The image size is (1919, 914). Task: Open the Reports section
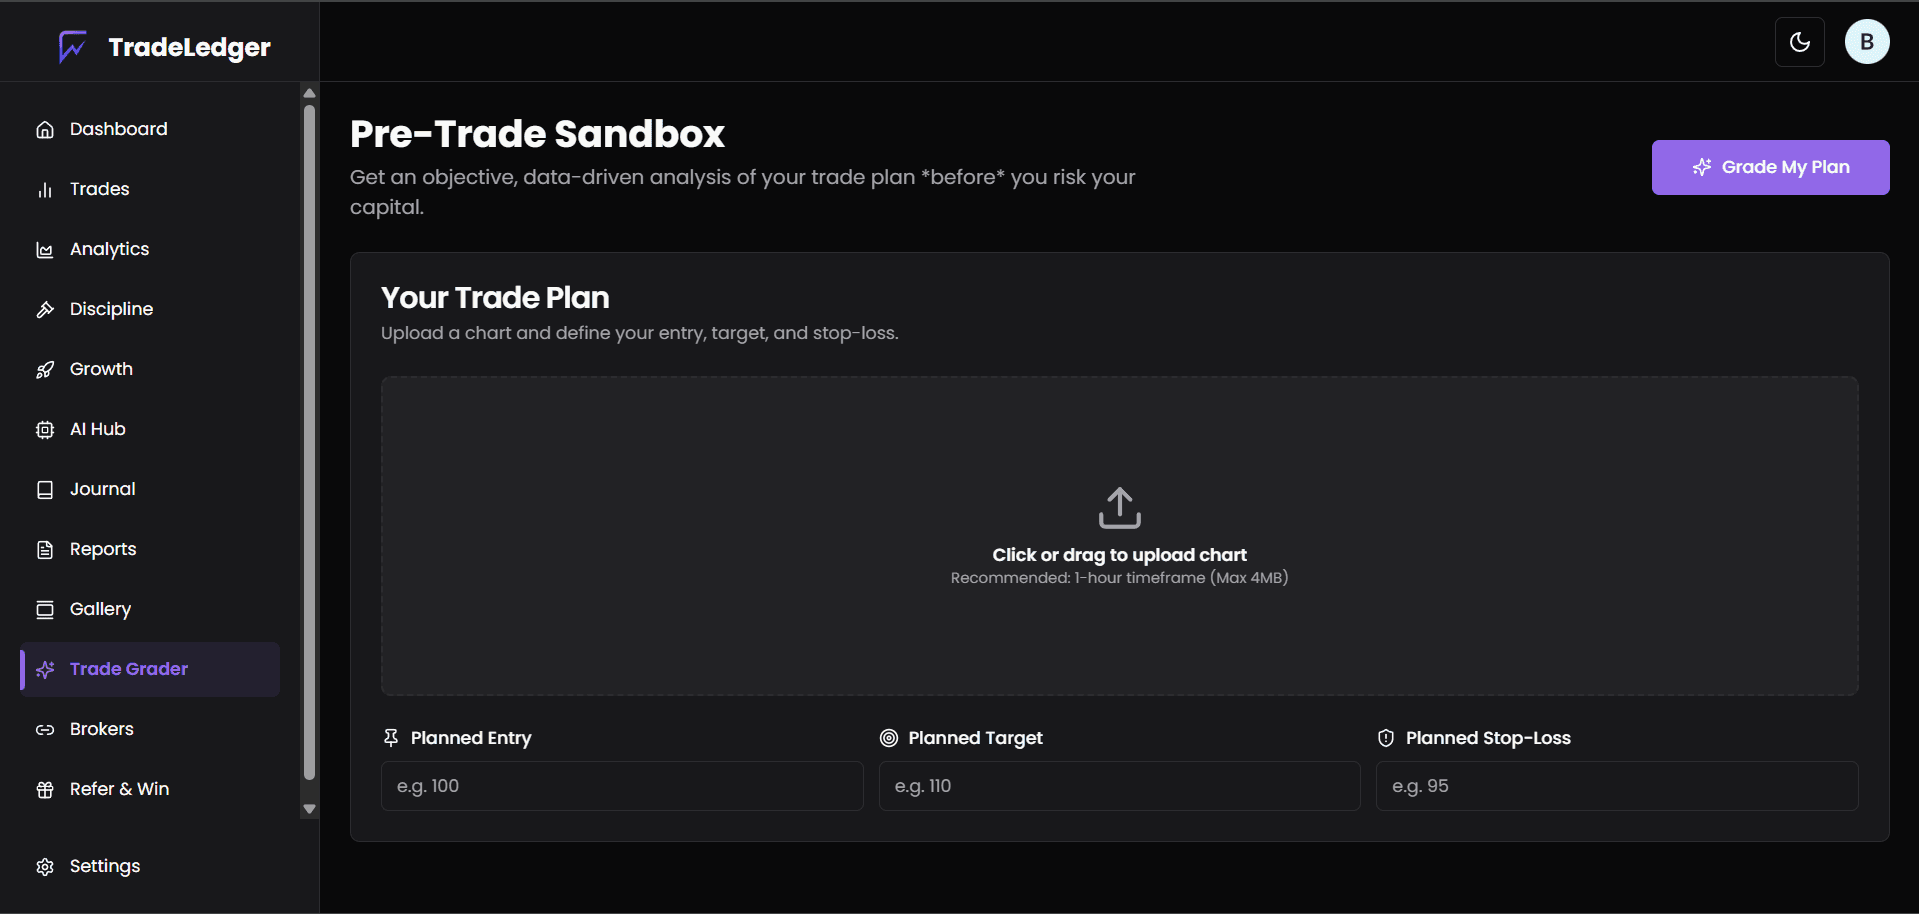pyautogui.click(x=102, y=549)
